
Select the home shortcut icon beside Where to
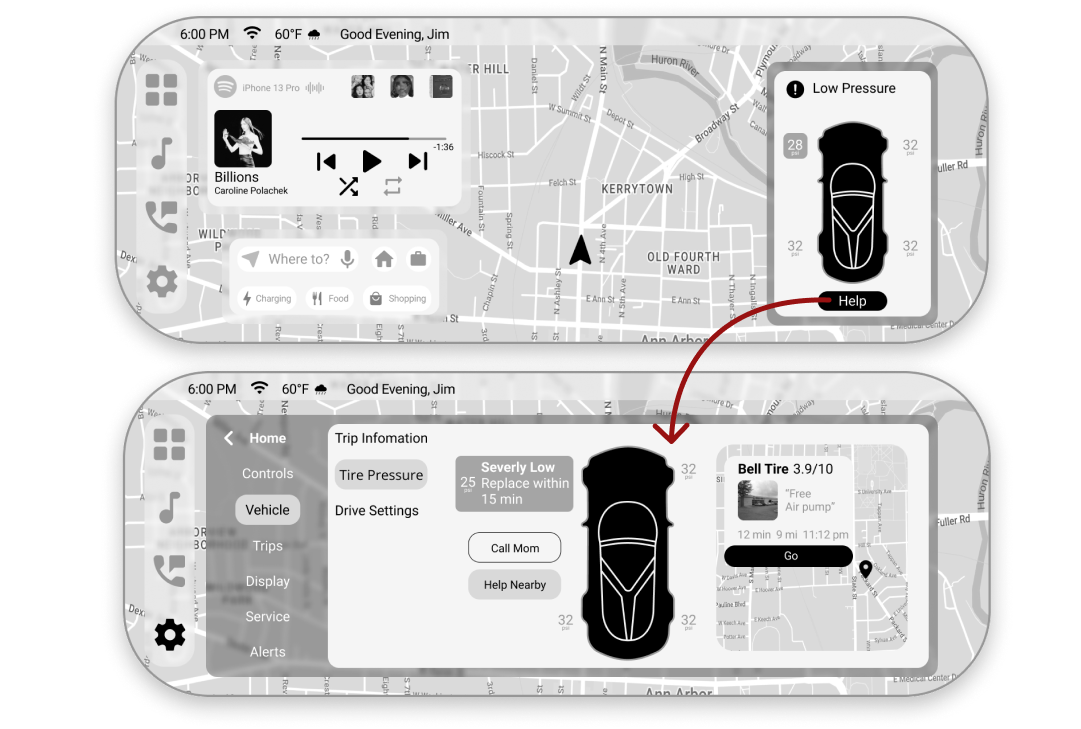[383, 258]
